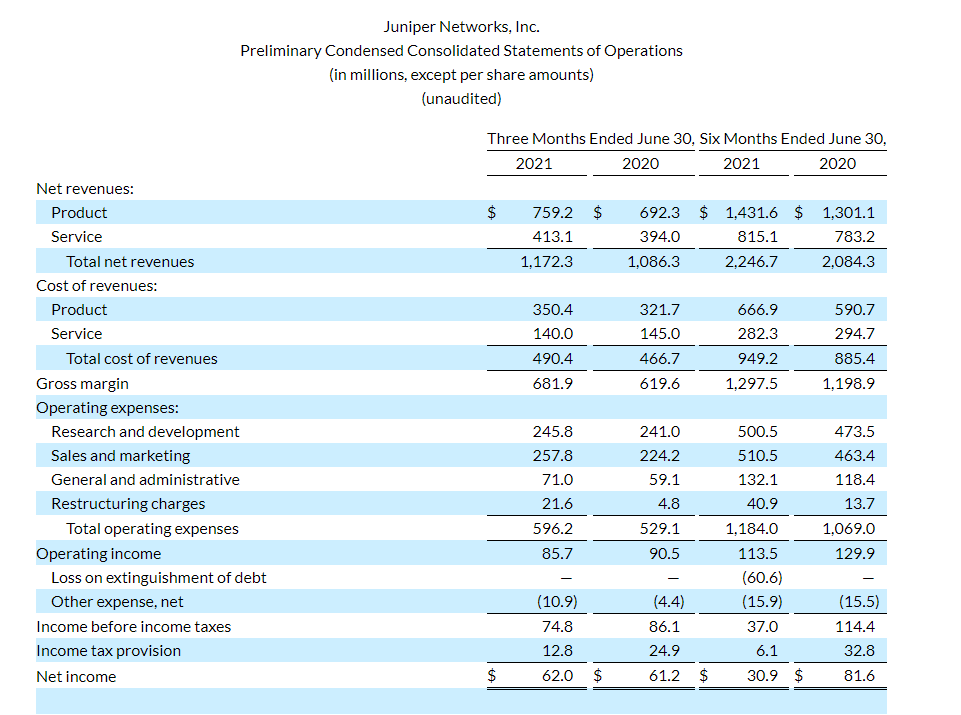Image resolution: width=961 pixels, height=715 pixels.
Task: Click 'Loss on extinguishment of debt' label
Action: click(158, 578)
